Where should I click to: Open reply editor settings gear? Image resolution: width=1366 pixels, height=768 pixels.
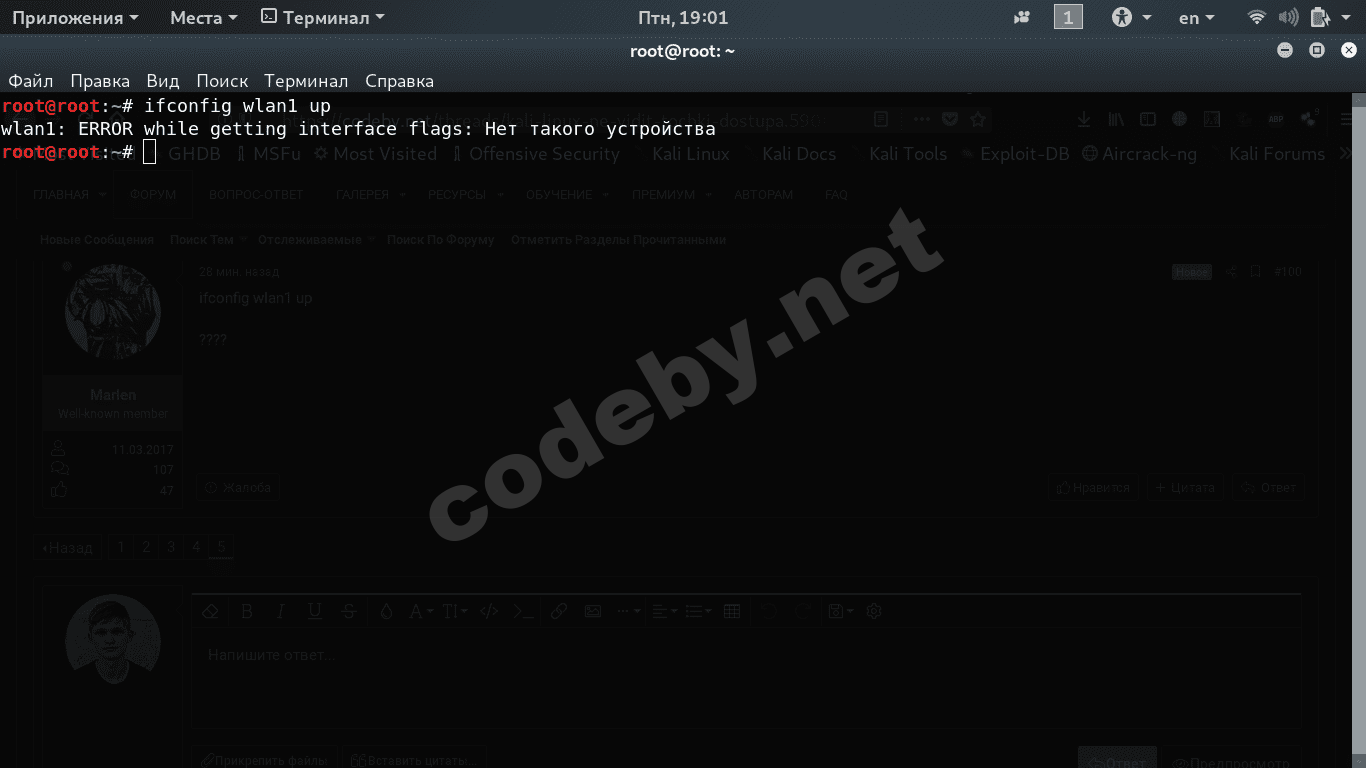click(874, 611)
